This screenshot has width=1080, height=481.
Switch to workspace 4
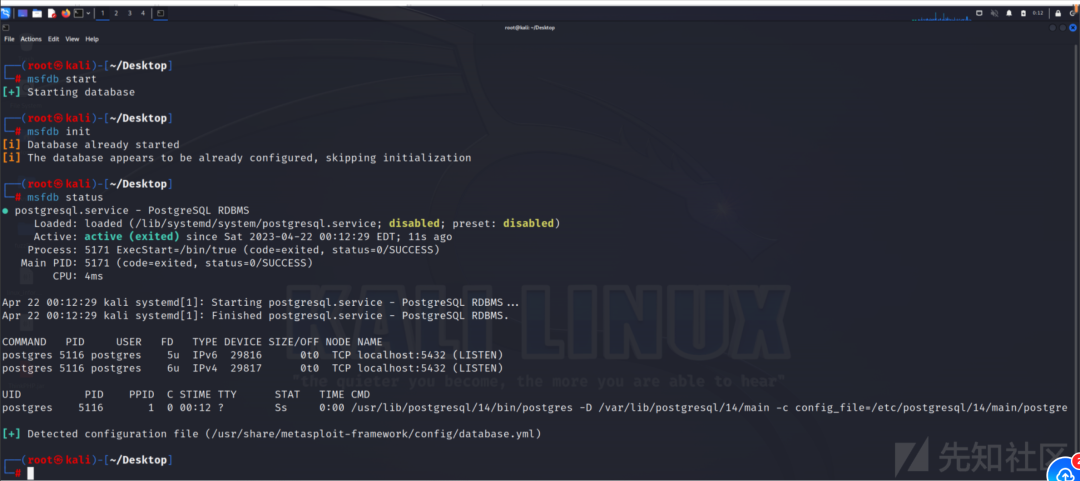(143, 13)
